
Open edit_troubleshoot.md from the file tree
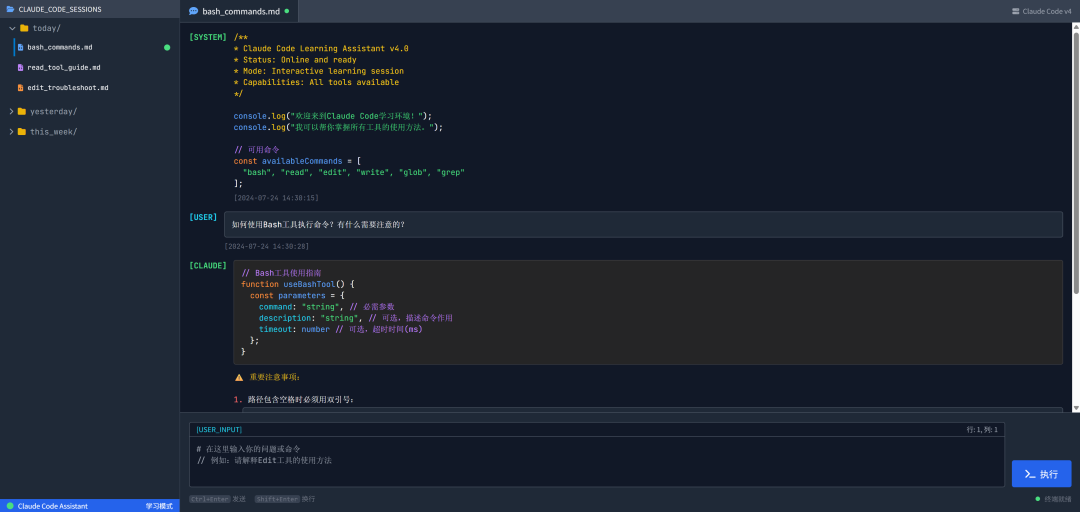pyautogui.click(x=67, y=88)
